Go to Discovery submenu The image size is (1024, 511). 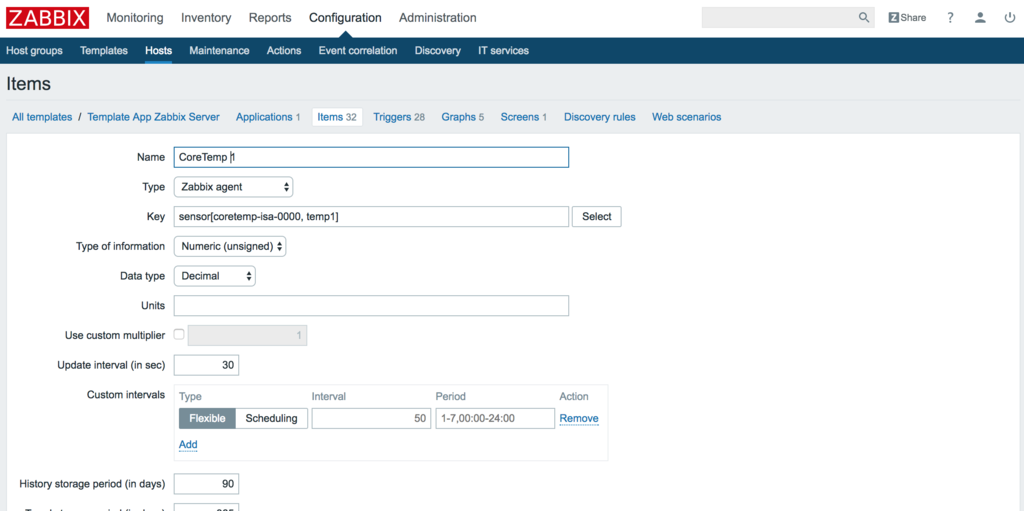click(438, 50)
